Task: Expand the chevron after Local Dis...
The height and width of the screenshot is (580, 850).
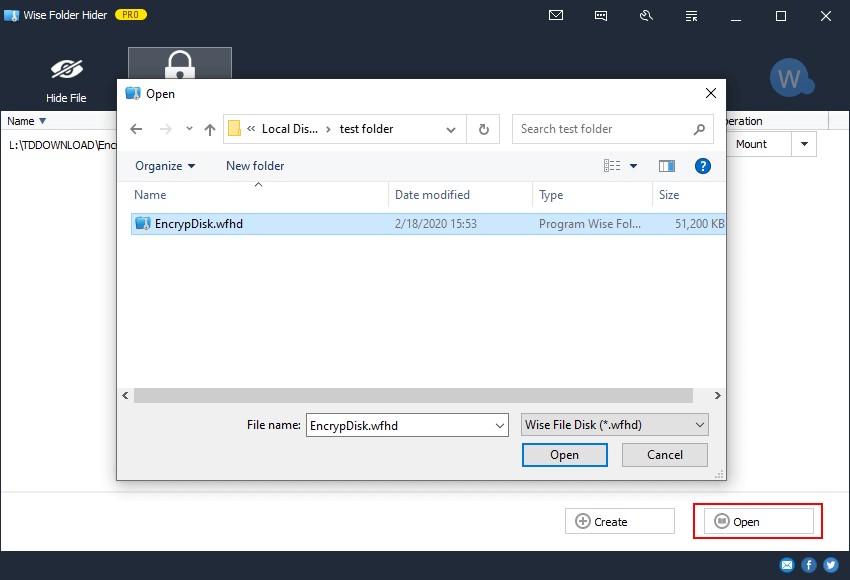Action: (328, 129)
